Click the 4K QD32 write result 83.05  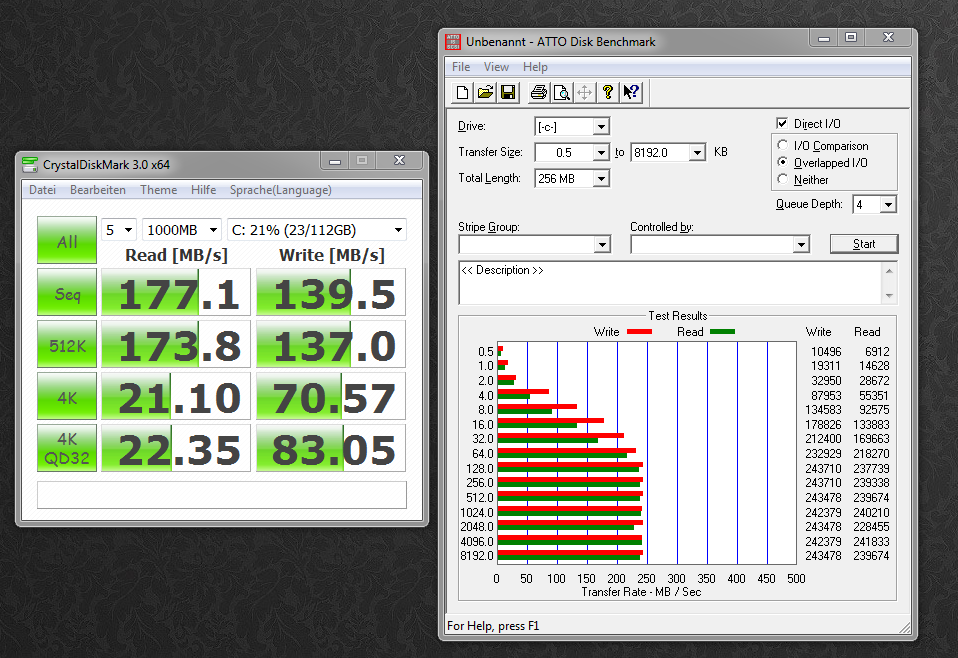(x=331, y=448)
